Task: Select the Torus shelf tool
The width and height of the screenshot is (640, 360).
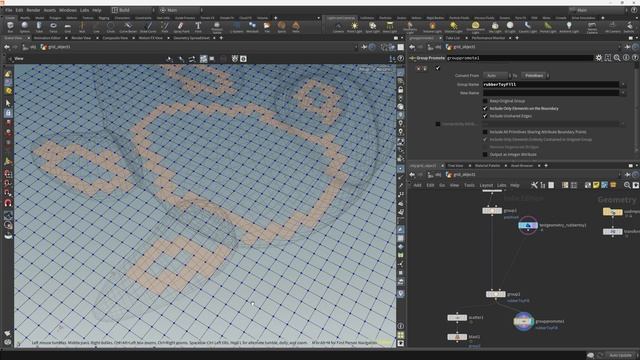Action: click(x=53, y=27)
